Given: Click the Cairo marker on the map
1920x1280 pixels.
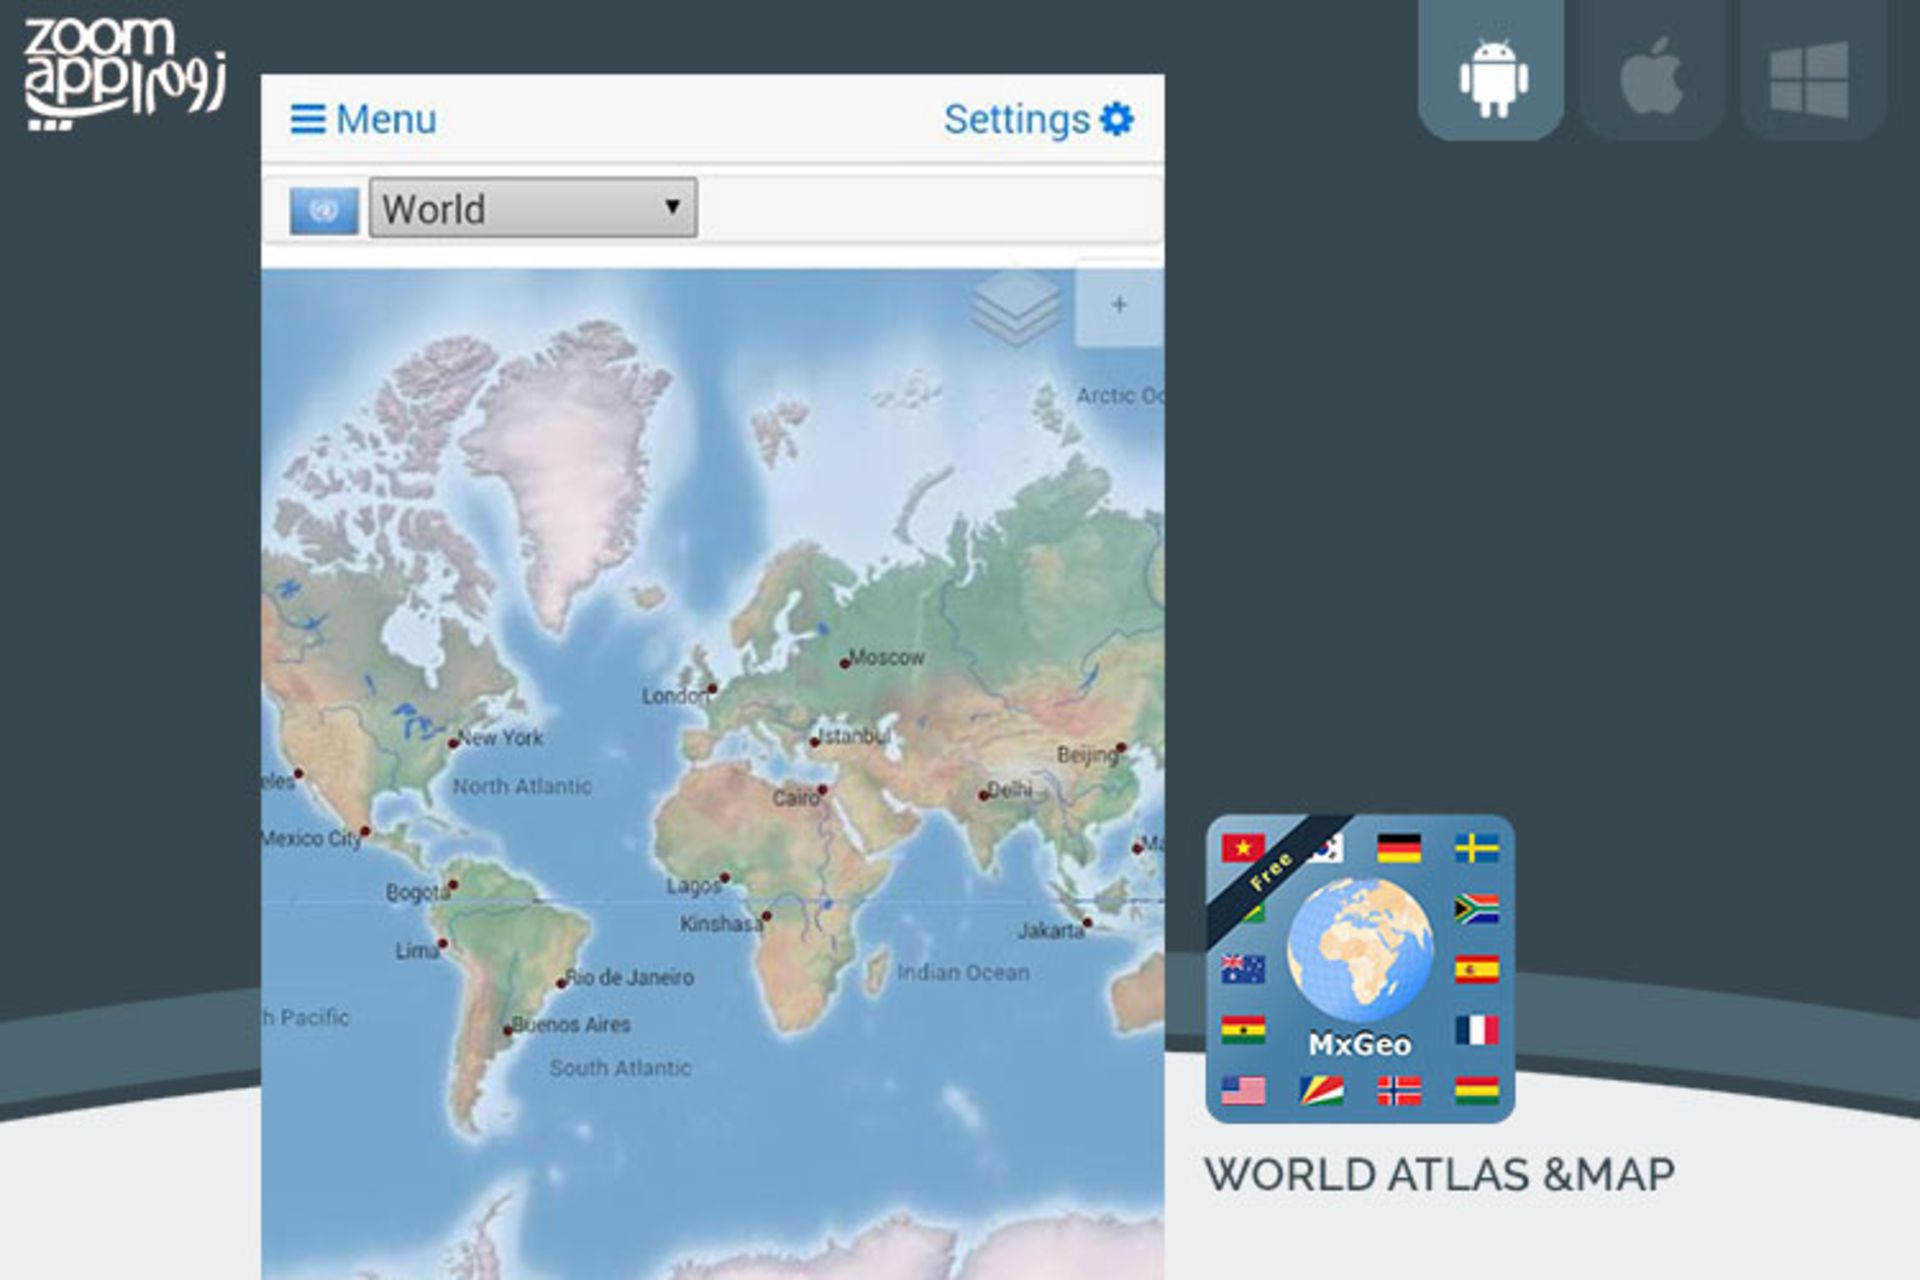Looking at the screenshot, I should [x=822, y=790].
